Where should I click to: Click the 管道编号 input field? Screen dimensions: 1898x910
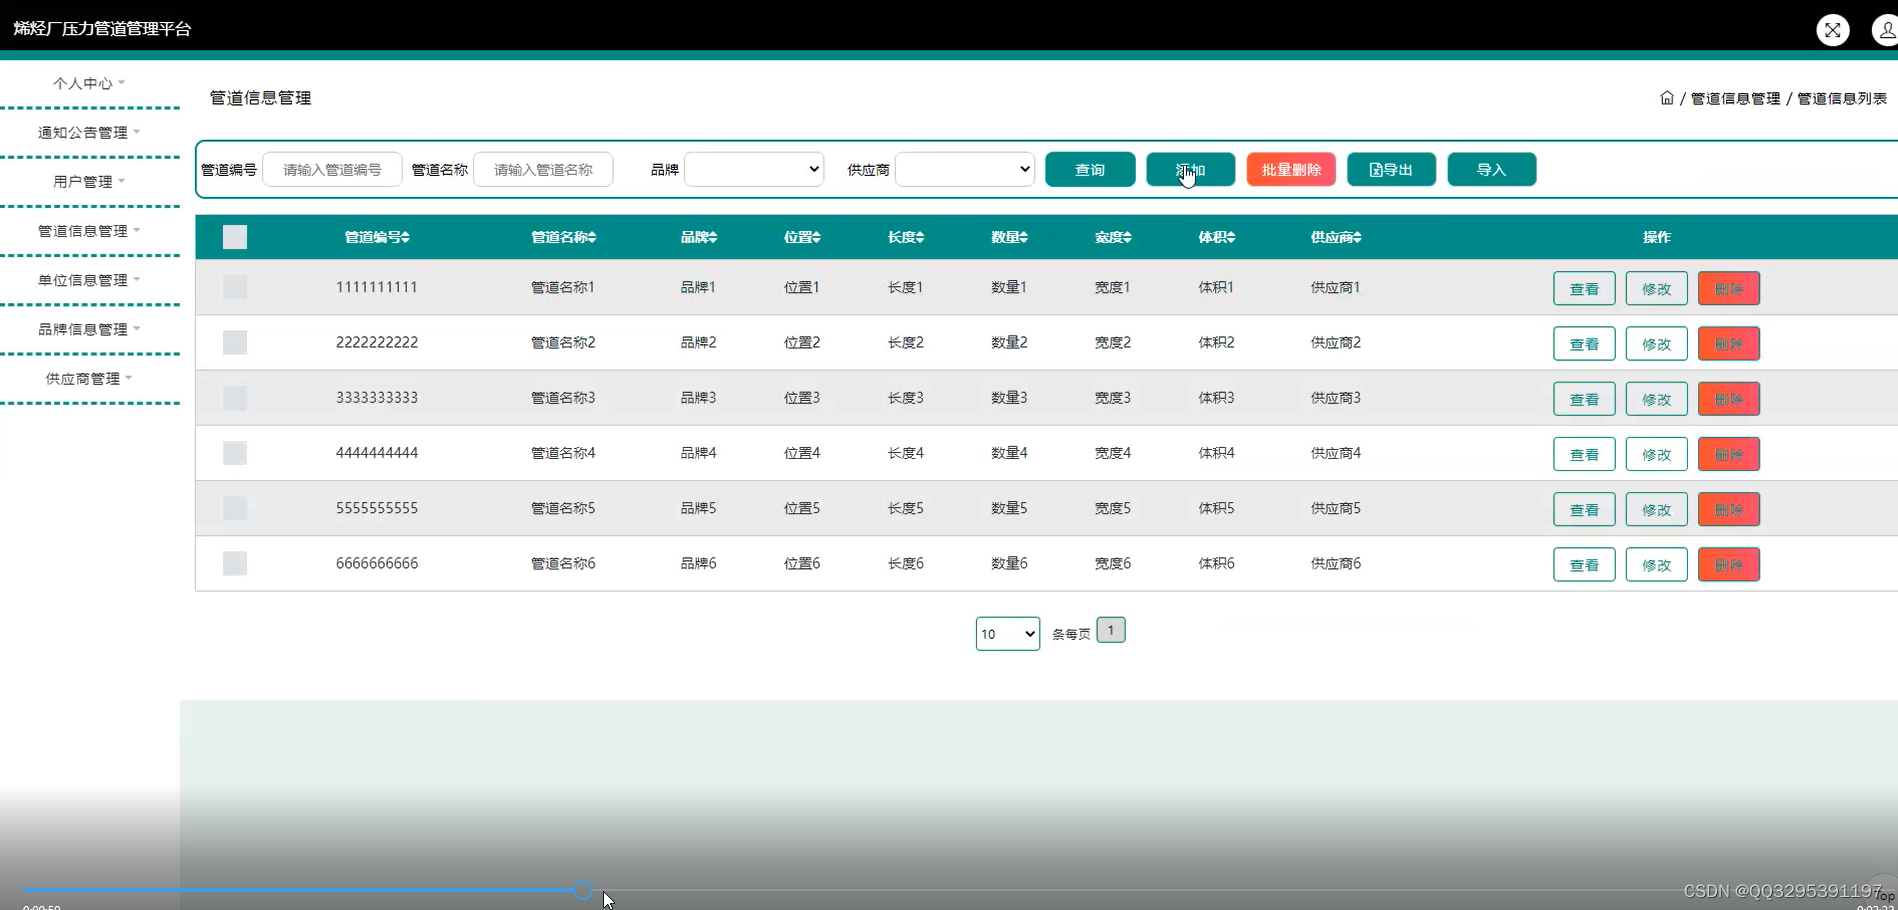click(332, 169)
